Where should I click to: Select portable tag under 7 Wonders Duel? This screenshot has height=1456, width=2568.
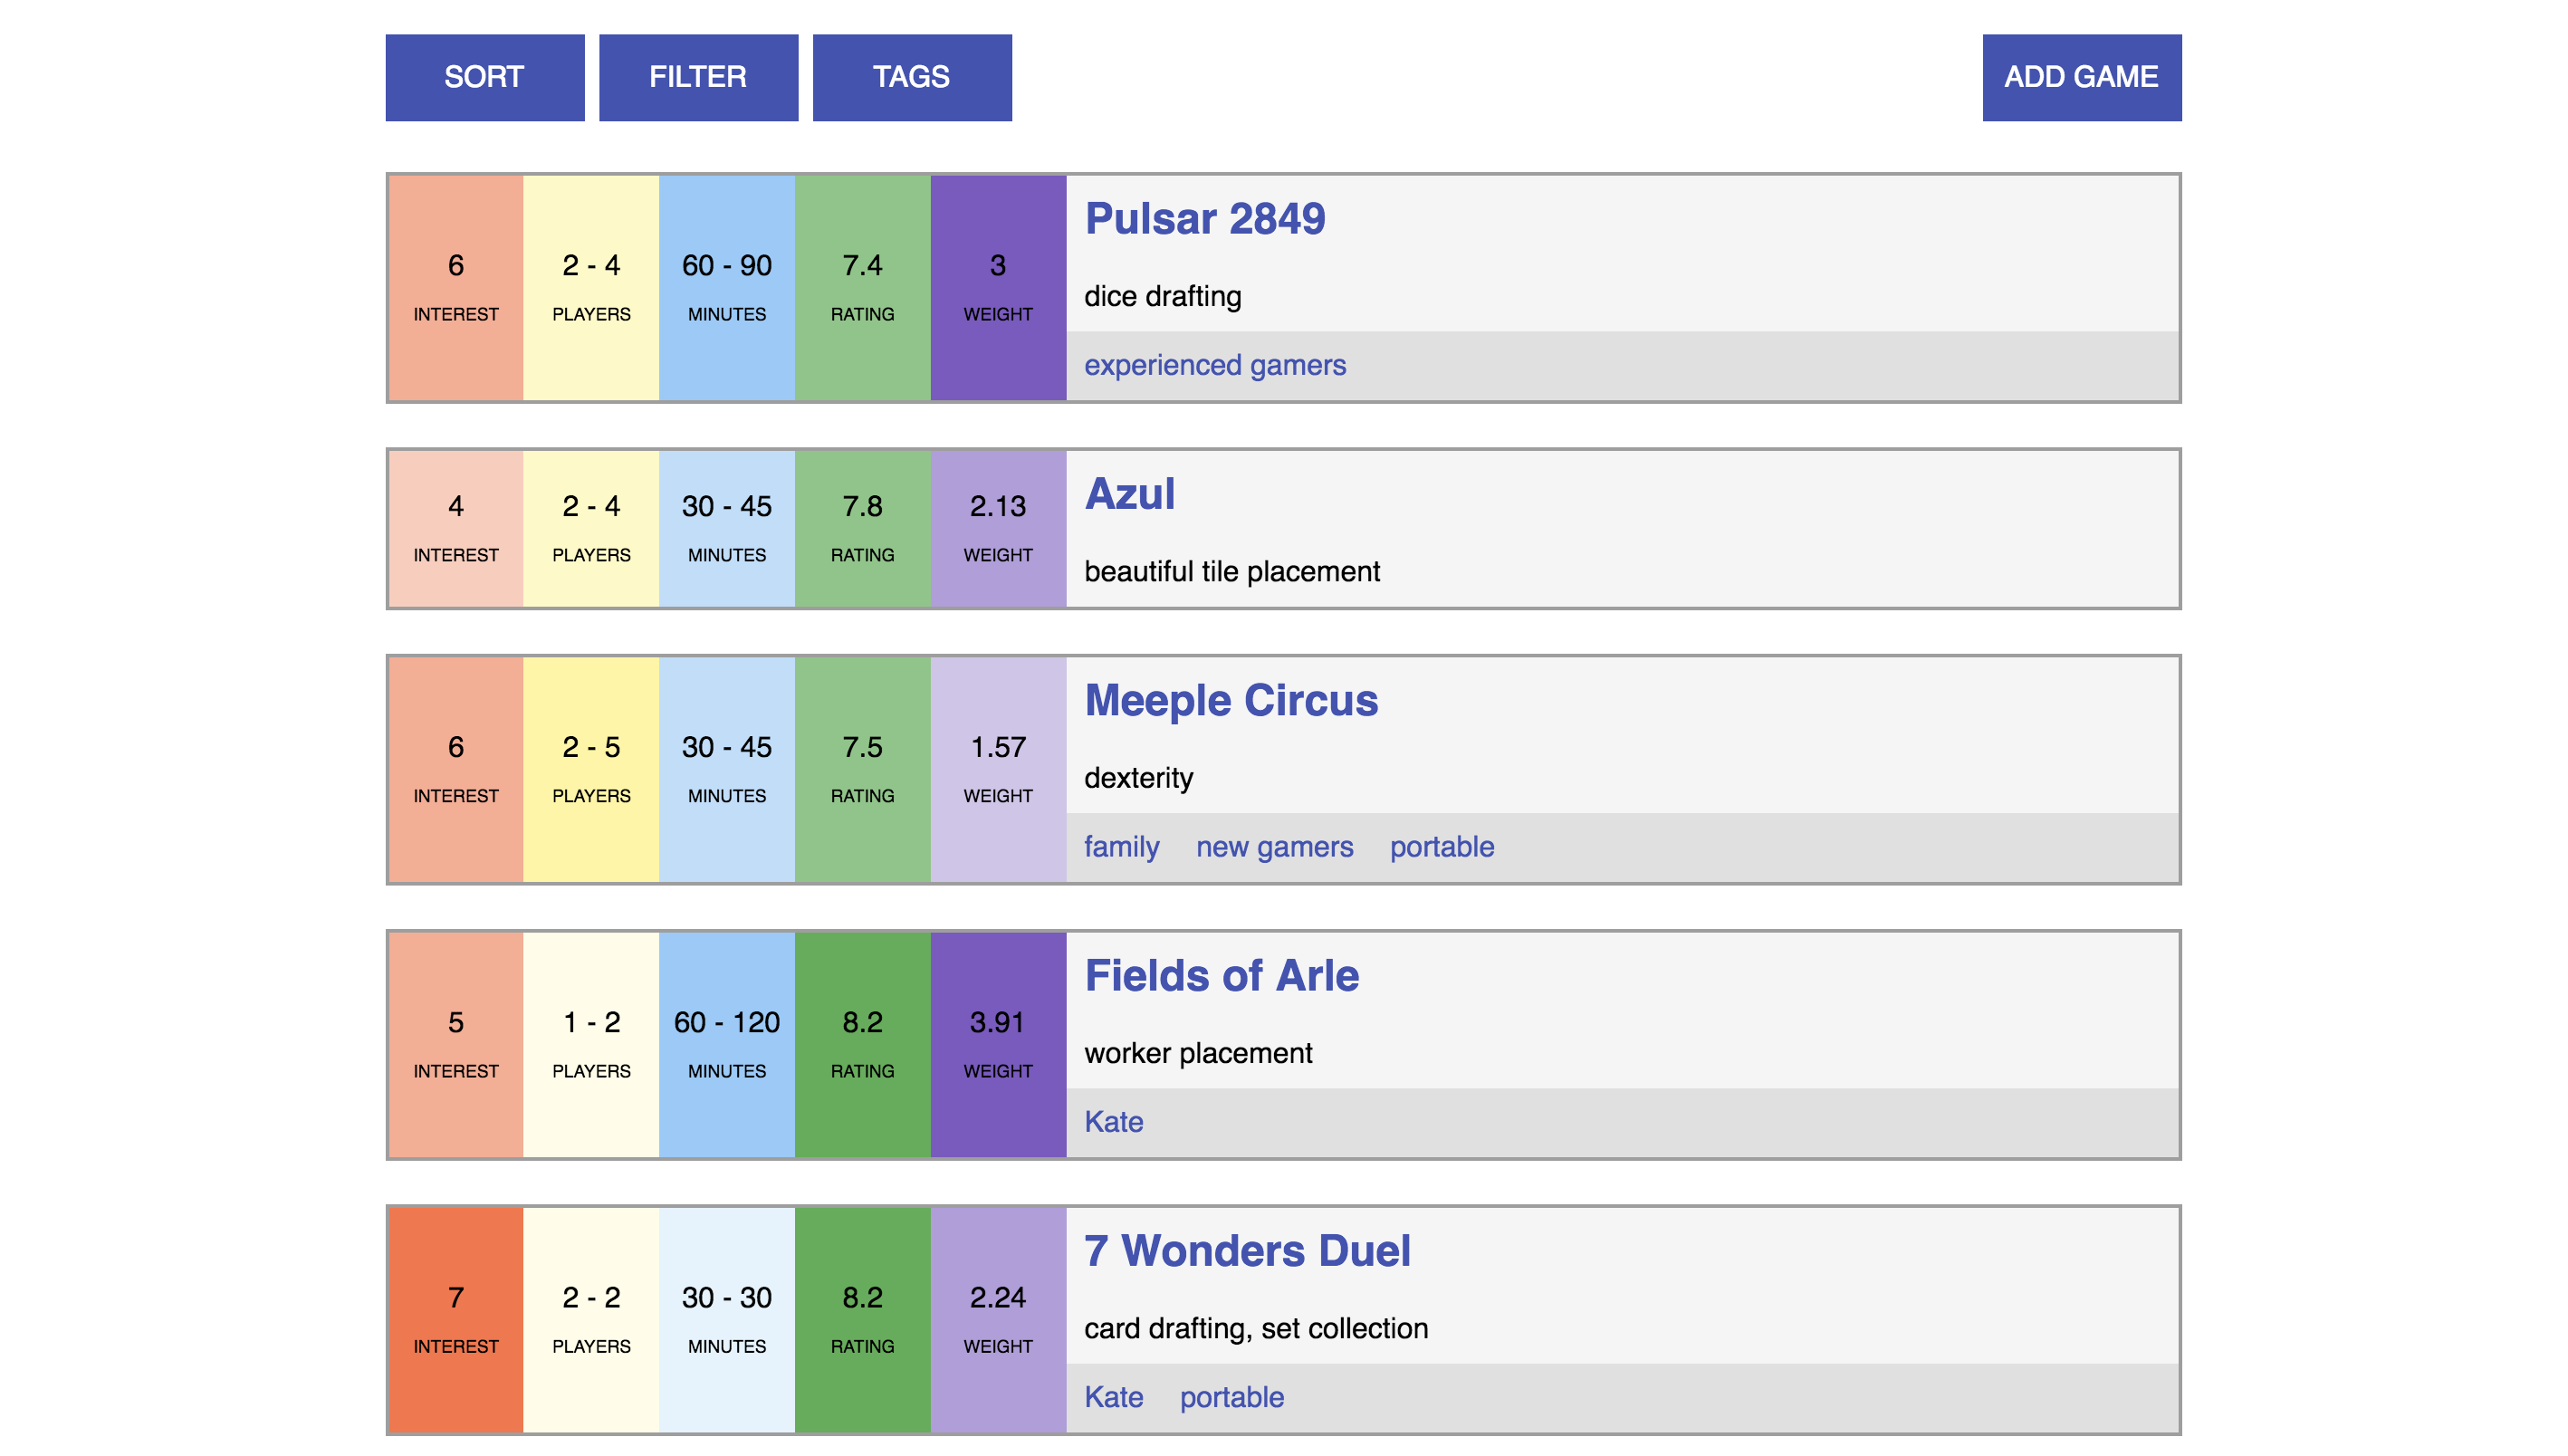pos(1231,1397)
